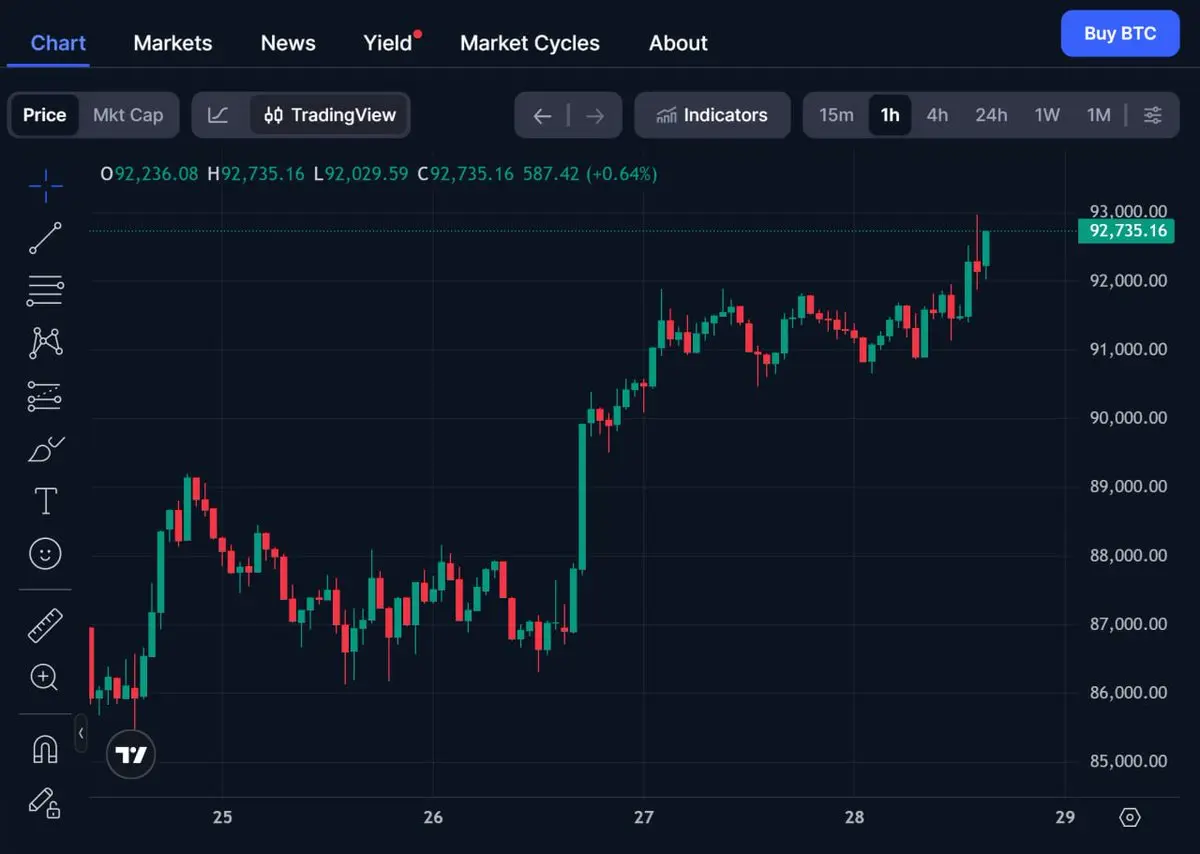Open the About tab
The image size is (1200, 854).
[x=678, y=43]
